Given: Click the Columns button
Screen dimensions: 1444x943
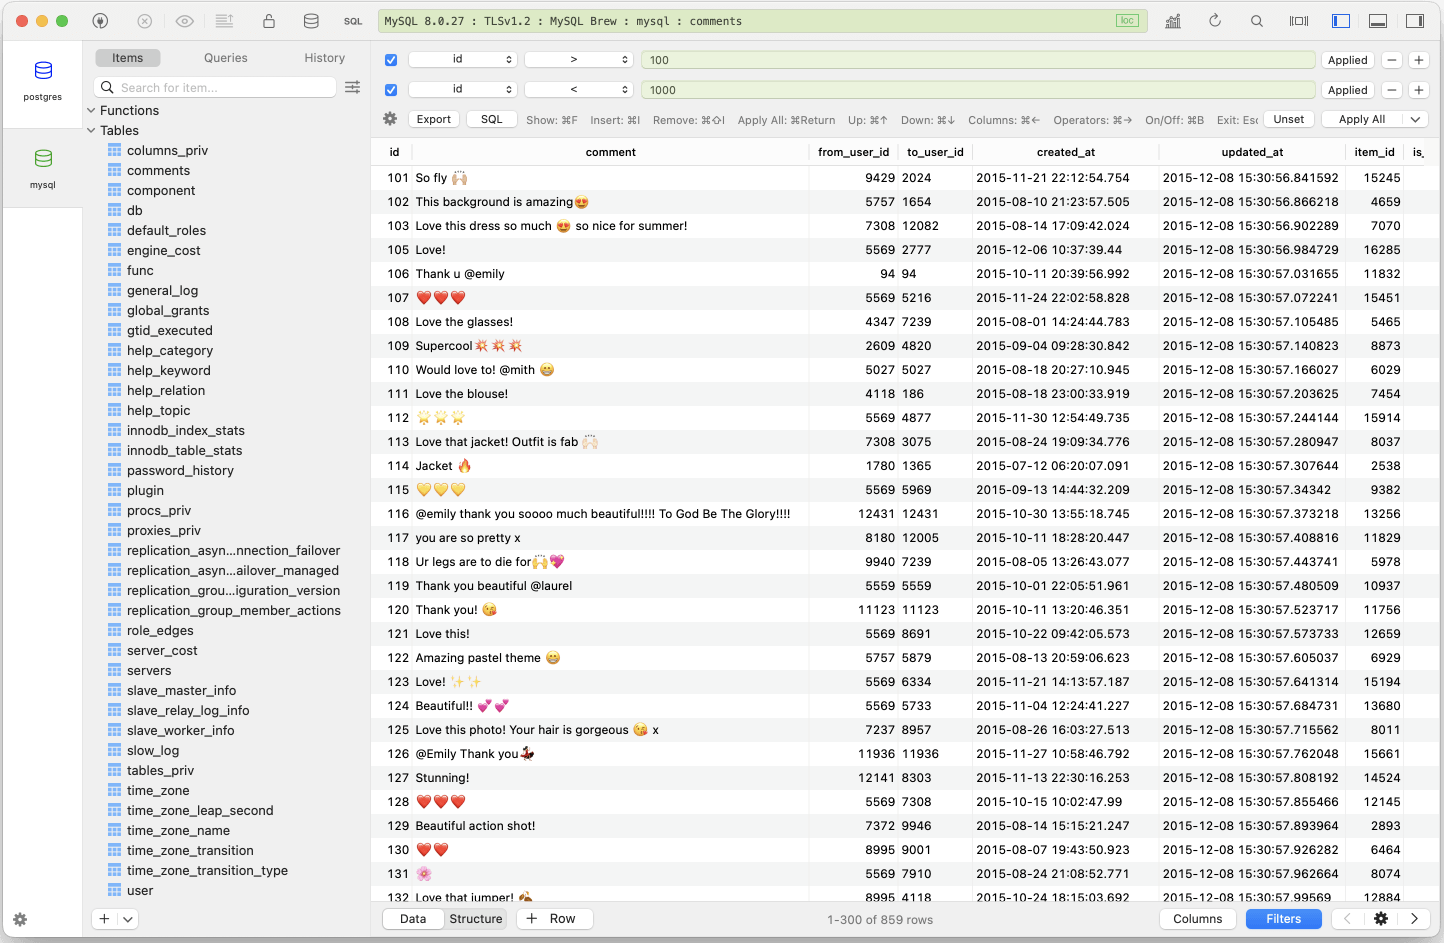Looking at the screenshot, I should 1198,919.
